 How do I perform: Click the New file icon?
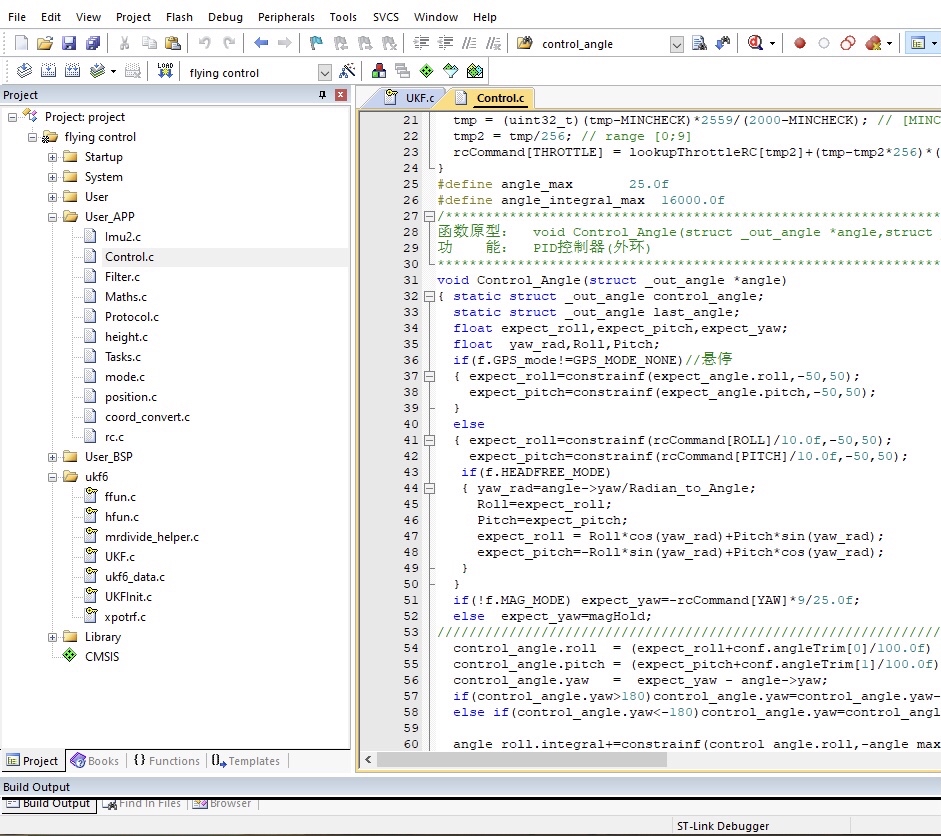point(21,43)
